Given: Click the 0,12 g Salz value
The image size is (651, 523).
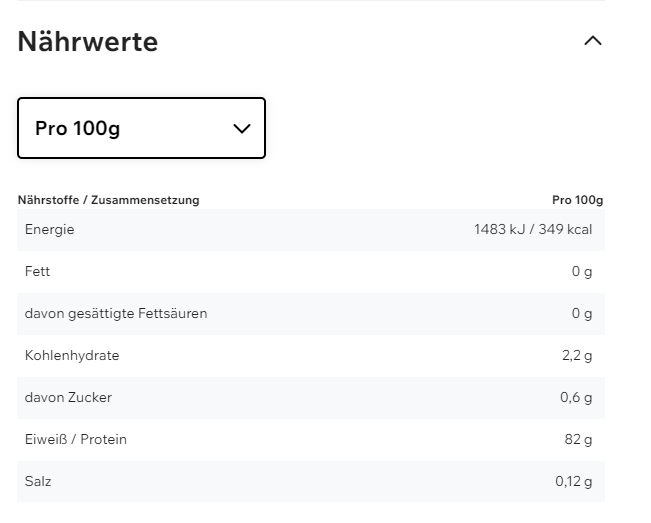Looking at the screenshot, I should click(x=573, y=482).
